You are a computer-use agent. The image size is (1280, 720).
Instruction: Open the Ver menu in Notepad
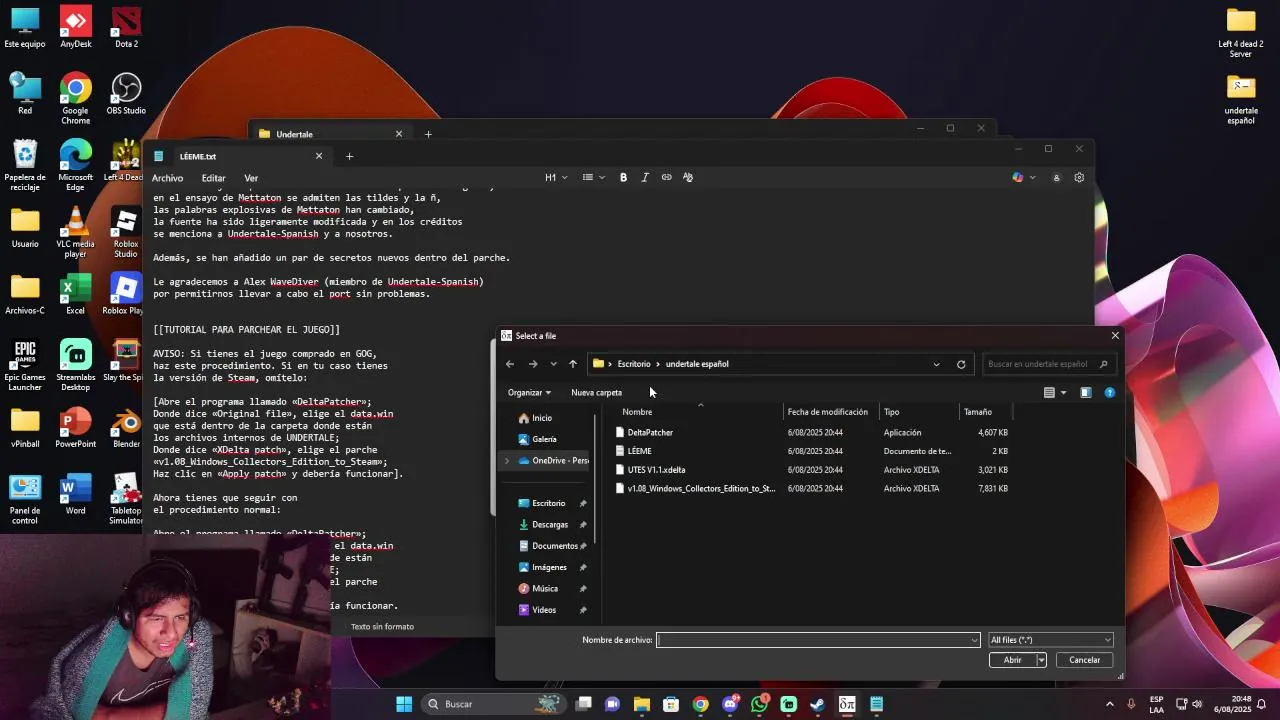pos(251,178)
